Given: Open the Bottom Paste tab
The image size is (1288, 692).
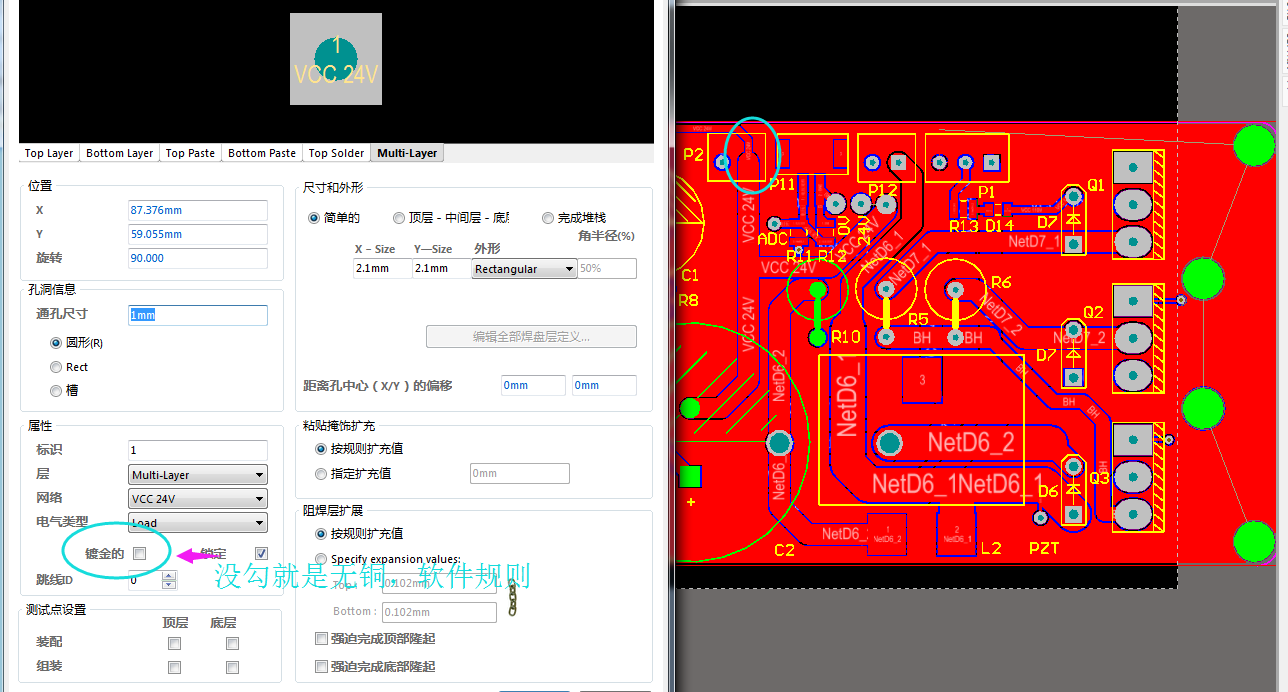Looking at the screenshot, I should pyautogui.click(x=262, y=153).
